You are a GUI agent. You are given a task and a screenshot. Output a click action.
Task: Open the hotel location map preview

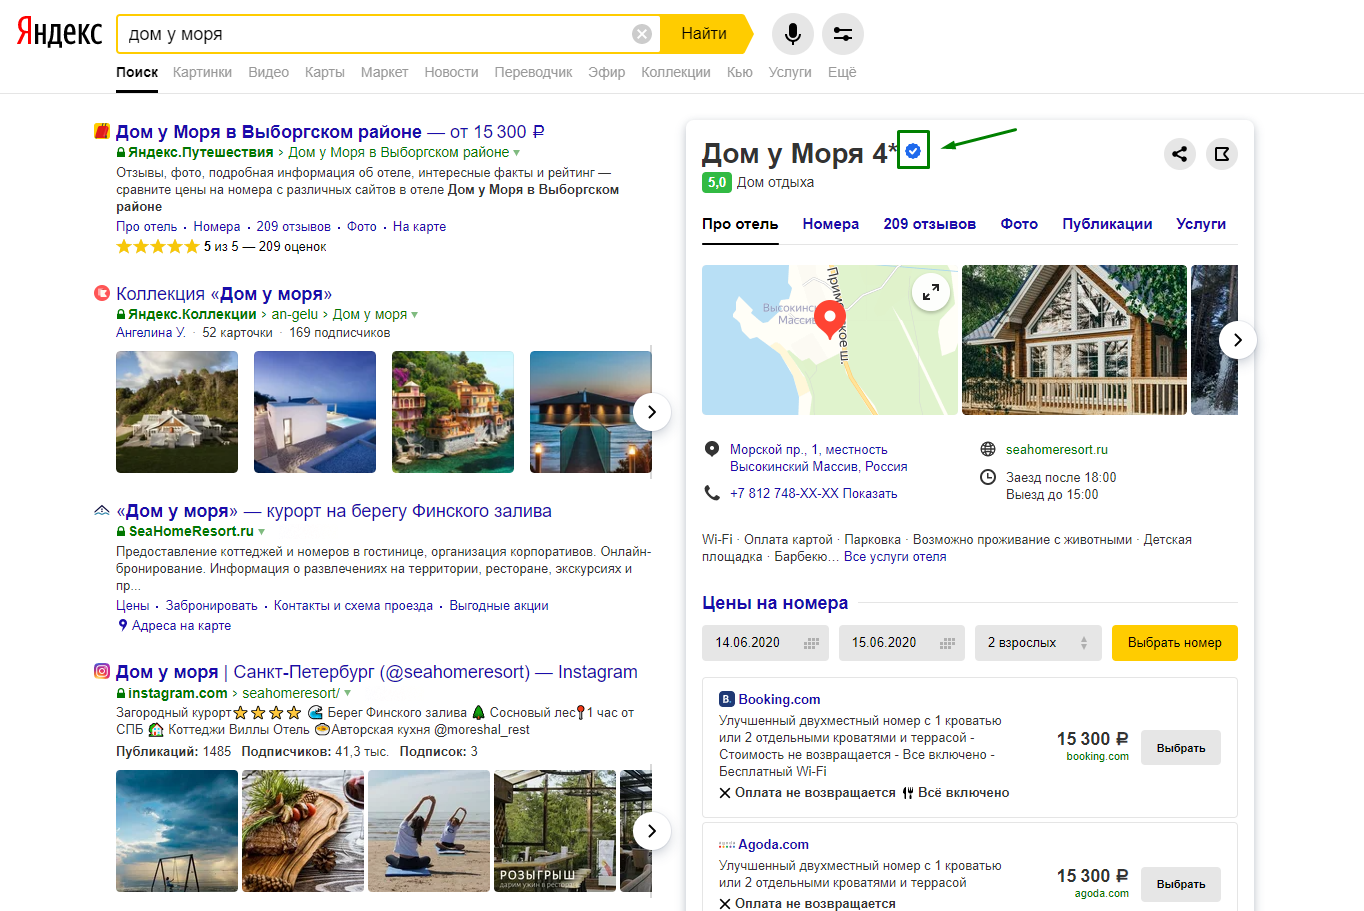tap(830, 340)
